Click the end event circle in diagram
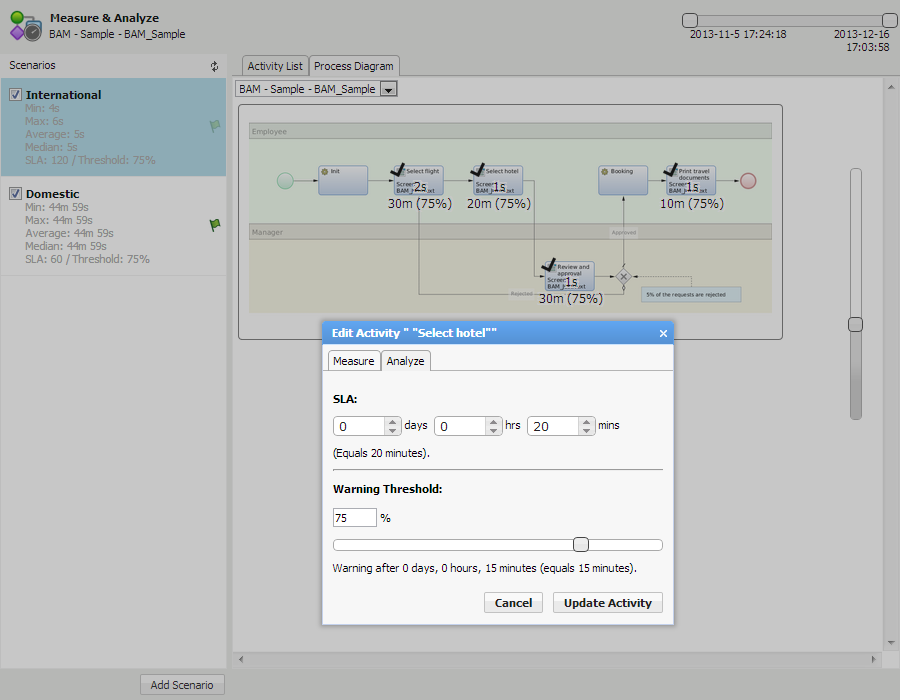 click(x=748, y=181)
